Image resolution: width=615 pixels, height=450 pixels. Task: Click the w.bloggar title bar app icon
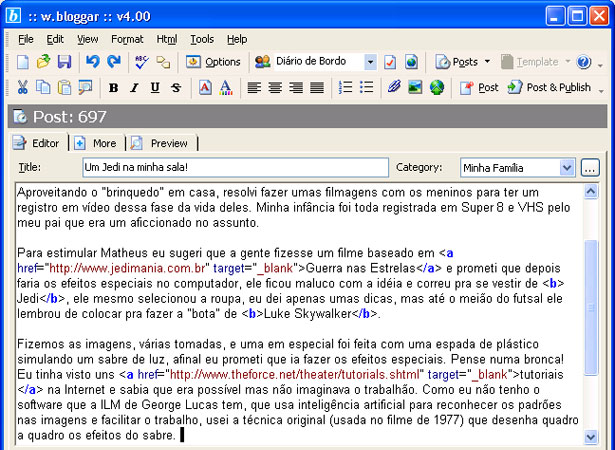pos(13,16)
